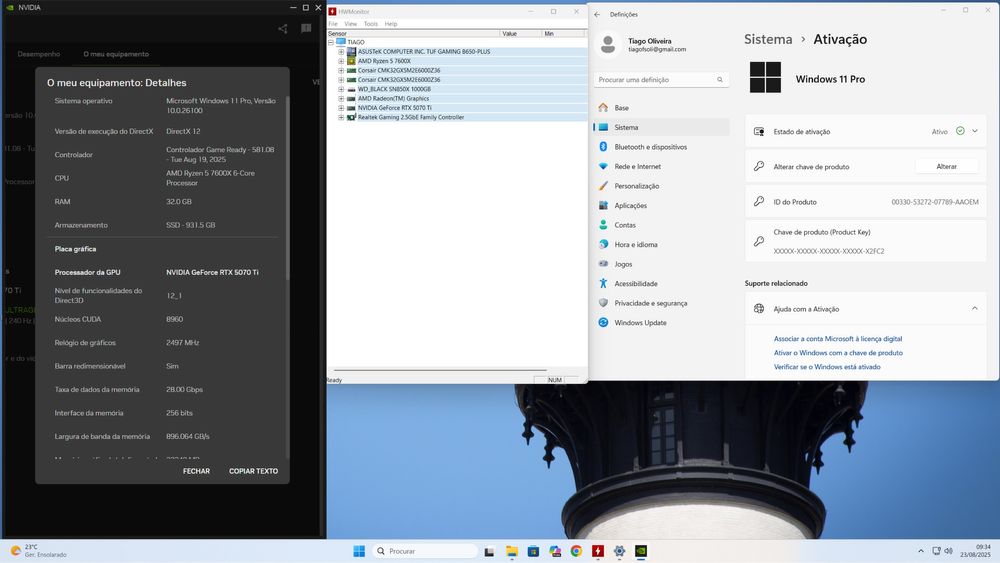
Task: Click the FECHAR button in details dialog
Action: pos(196,471)
